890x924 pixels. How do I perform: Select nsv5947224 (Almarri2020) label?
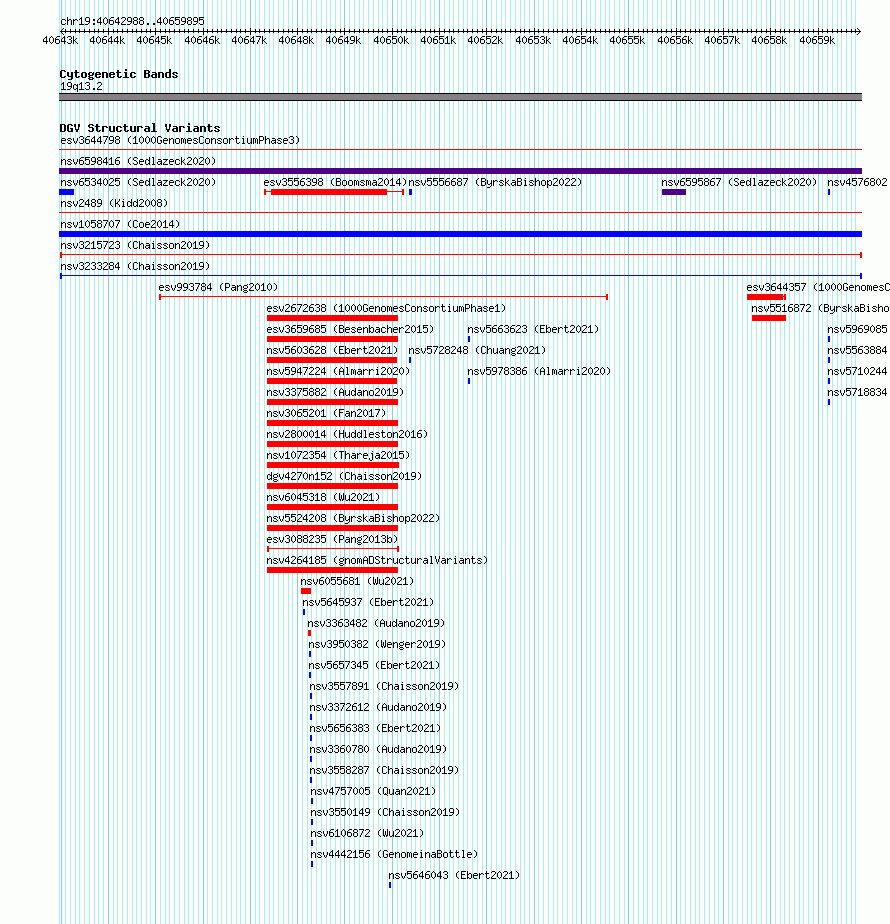(338, 371)
